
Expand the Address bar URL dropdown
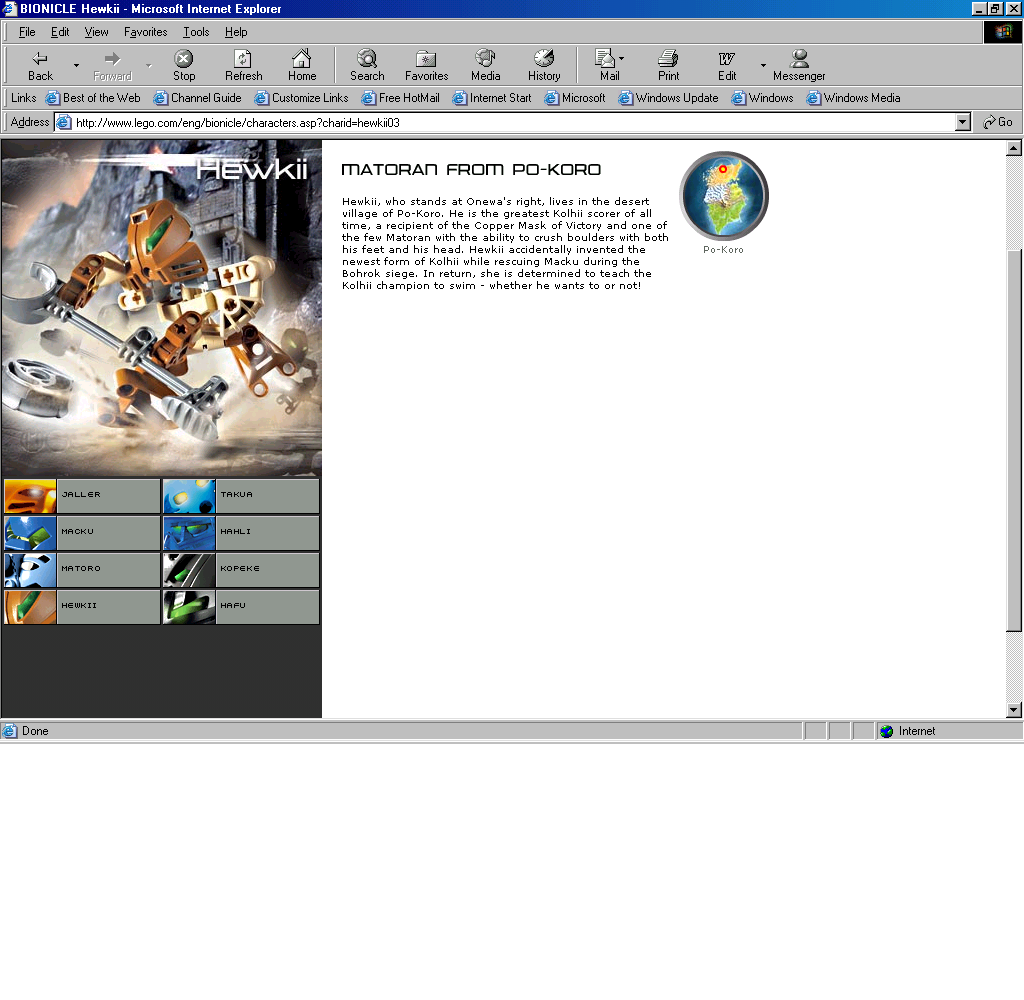[963, 122]
